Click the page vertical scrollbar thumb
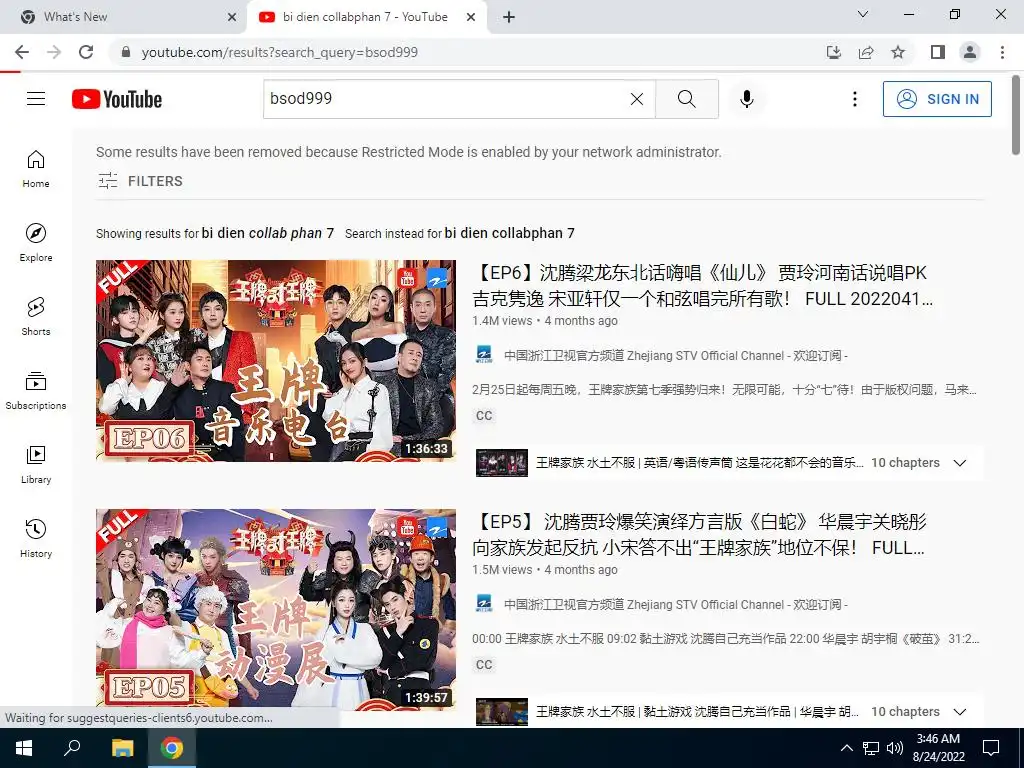Viewport: 1024px width, 768px height. click(x=1016, y=115)
